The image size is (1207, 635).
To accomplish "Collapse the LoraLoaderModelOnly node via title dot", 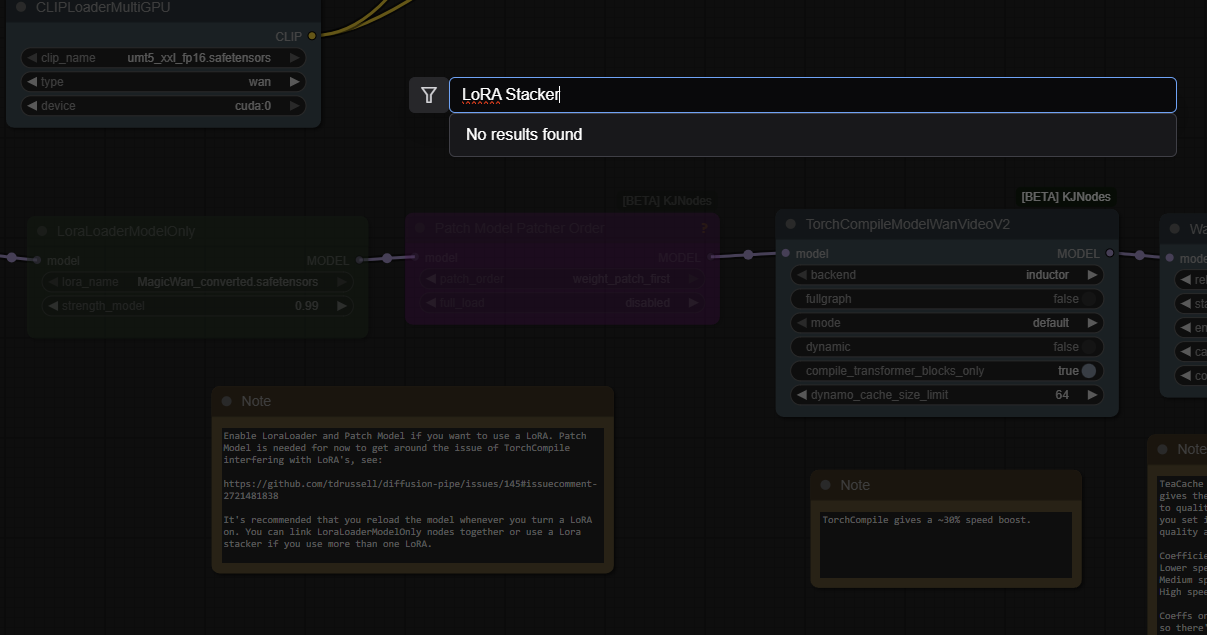I will (42, 231).
